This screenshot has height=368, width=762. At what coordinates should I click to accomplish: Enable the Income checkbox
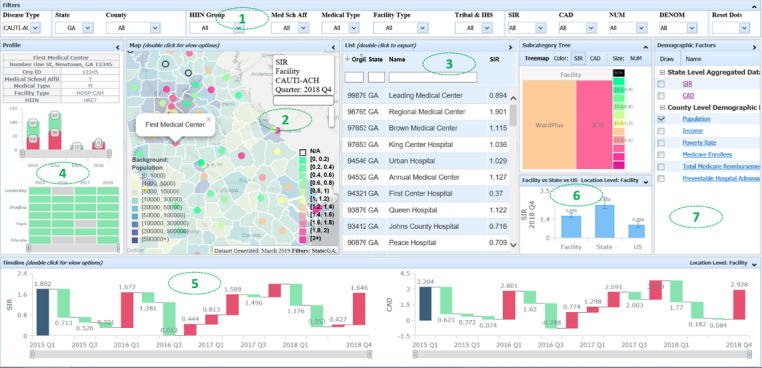tap(661, 131)
